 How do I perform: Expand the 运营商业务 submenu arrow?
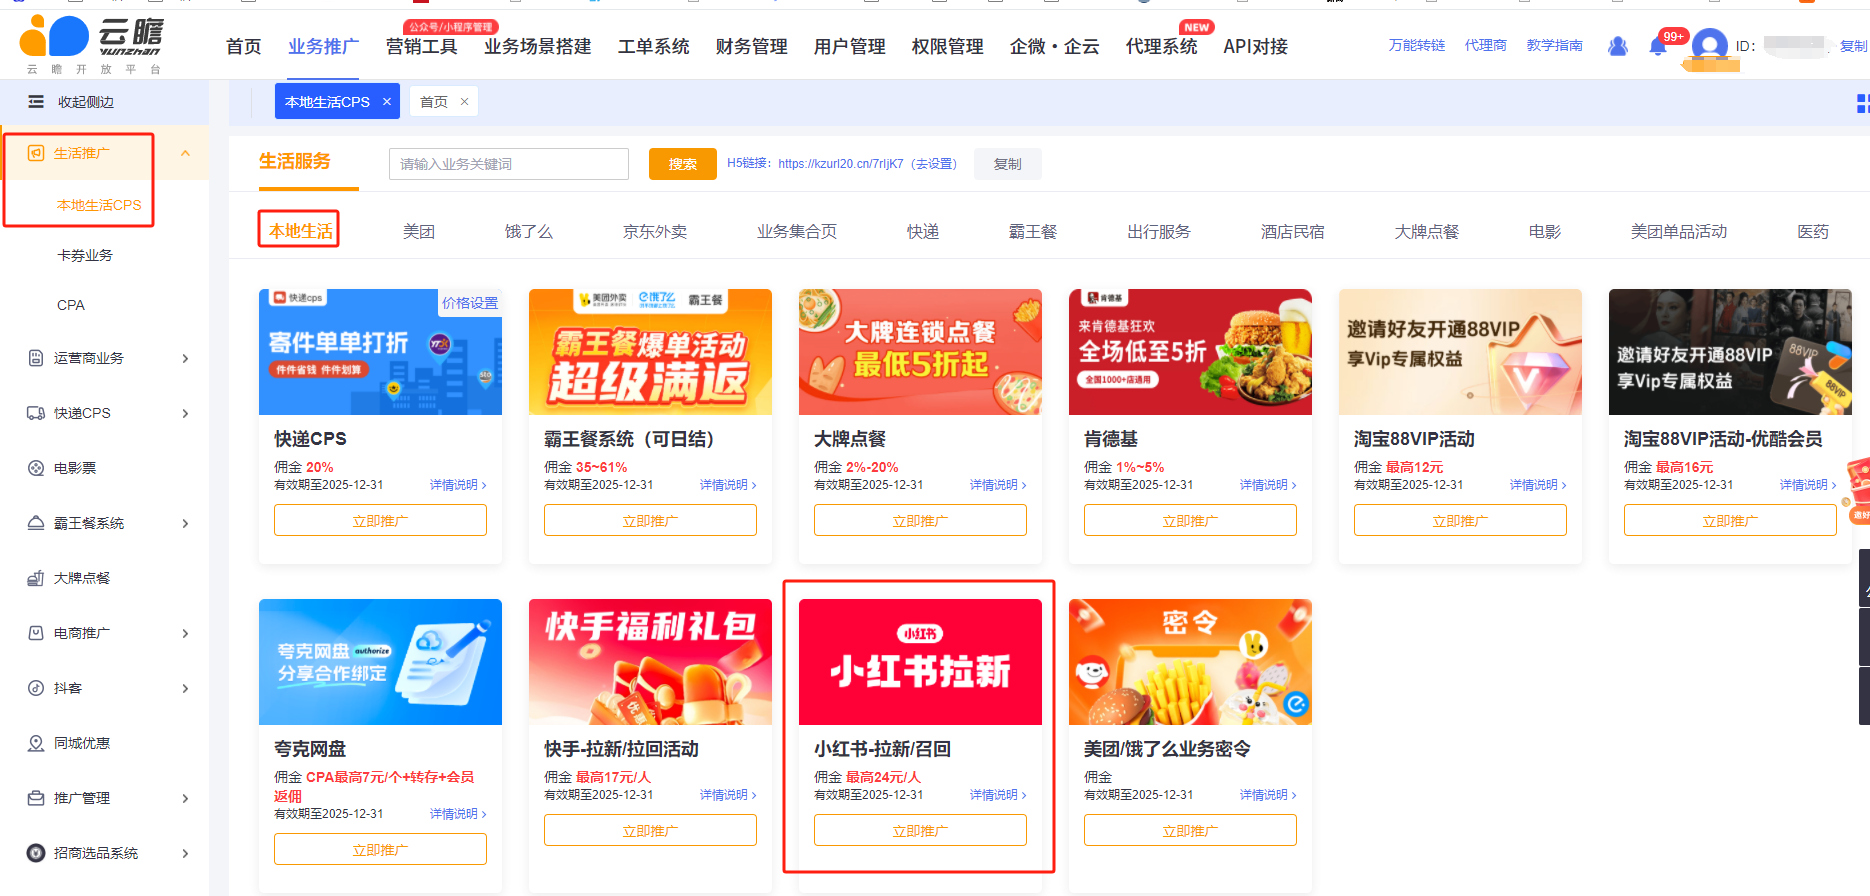[185, 358]
